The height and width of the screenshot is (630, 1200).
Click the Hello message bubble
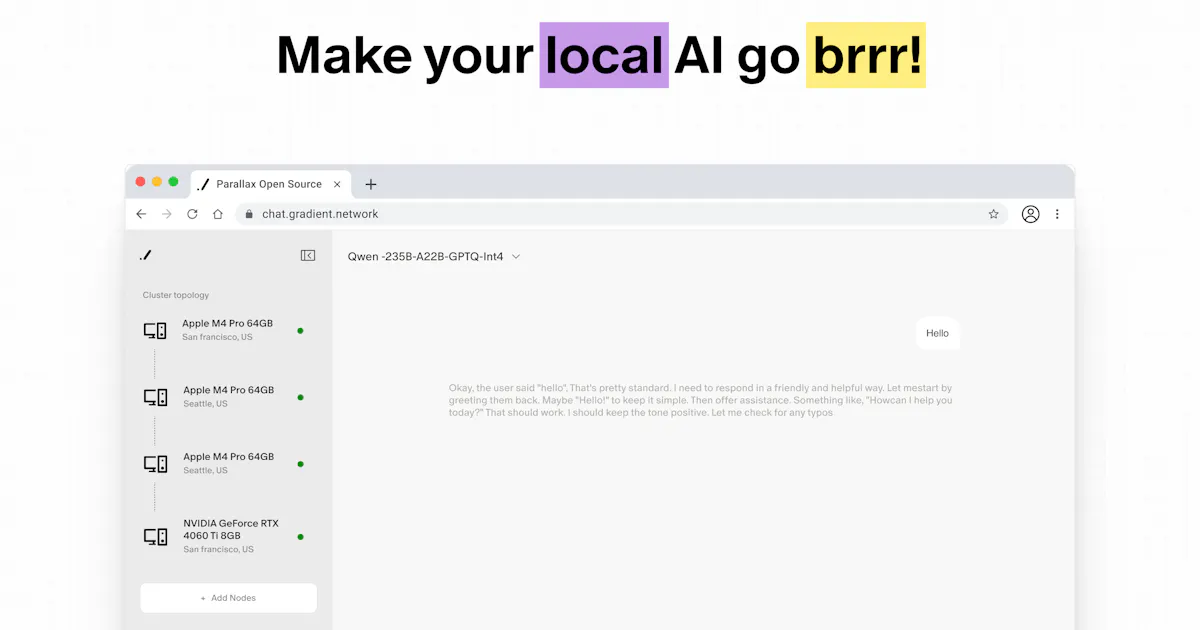(x=937, y=333)
